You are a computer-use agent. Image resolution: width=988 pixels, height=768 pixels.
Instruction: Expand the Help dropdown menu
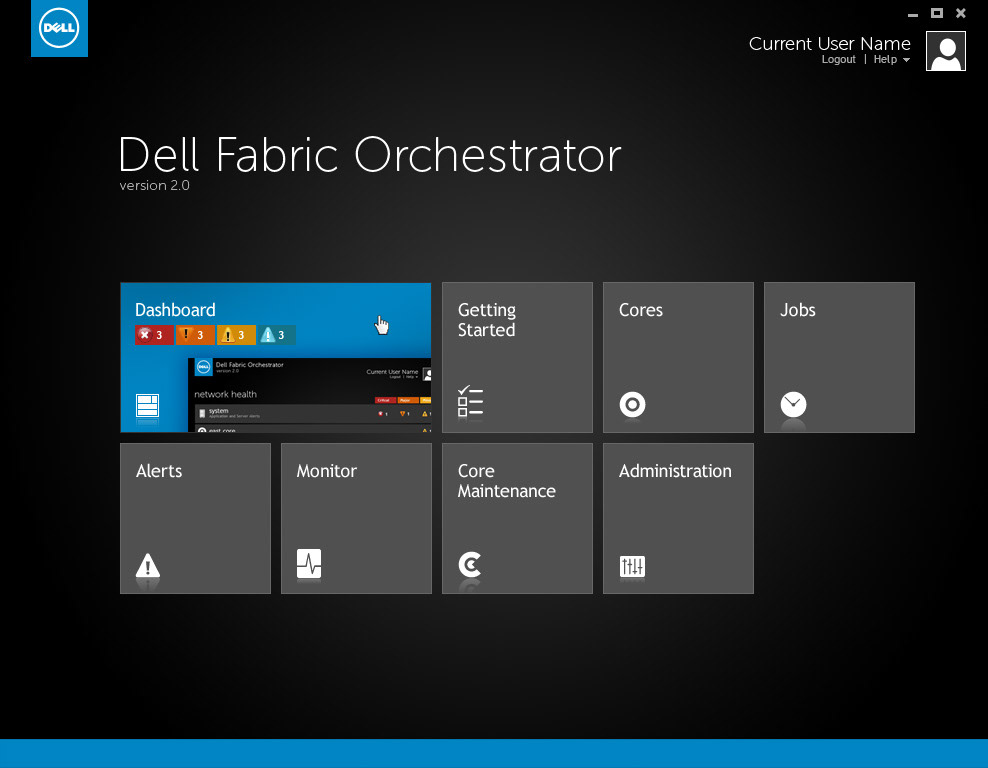tap(892, 59)
